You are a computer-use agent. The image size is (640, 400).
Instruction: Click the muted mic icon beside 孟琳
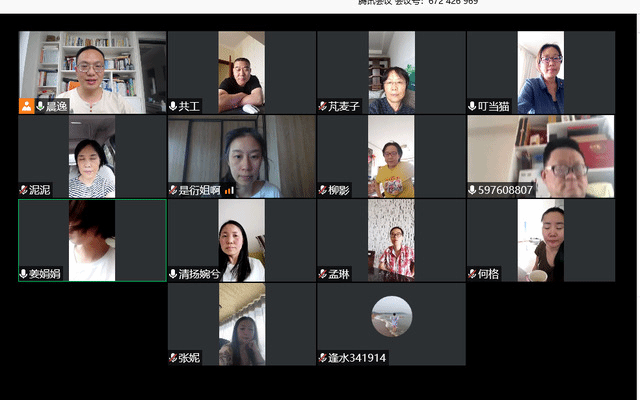point(322,274)
